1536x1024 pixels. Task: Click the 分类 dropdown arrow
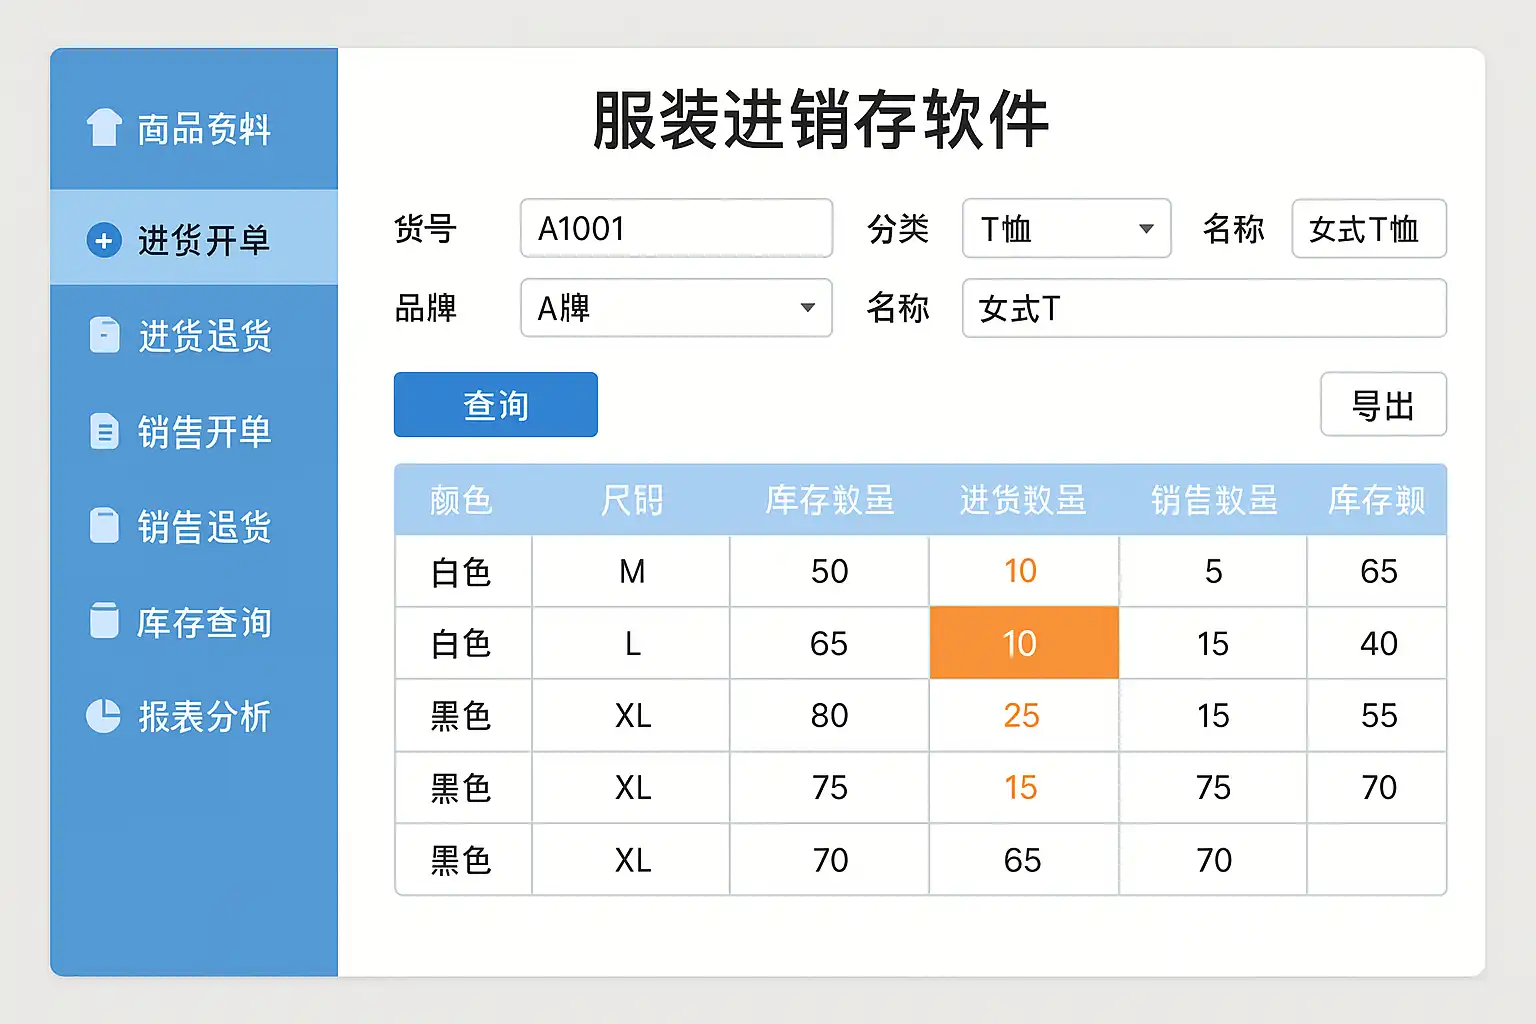point(1146,229)
